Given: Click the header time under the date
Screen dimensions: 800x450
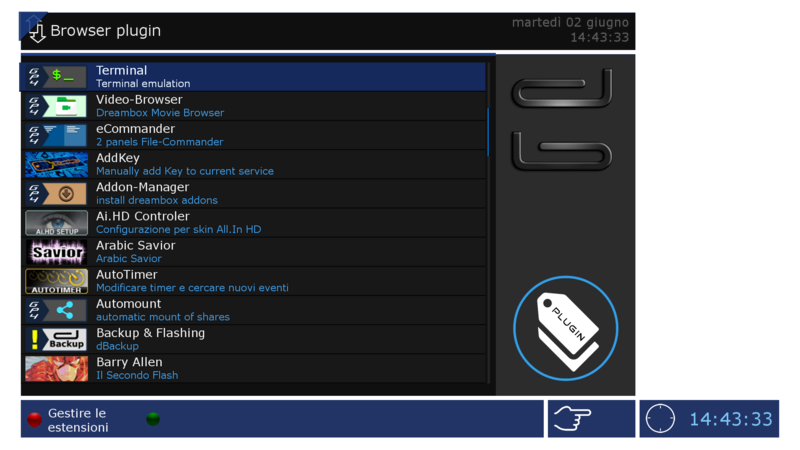Looking at the screenshot, I should [599, 37].
